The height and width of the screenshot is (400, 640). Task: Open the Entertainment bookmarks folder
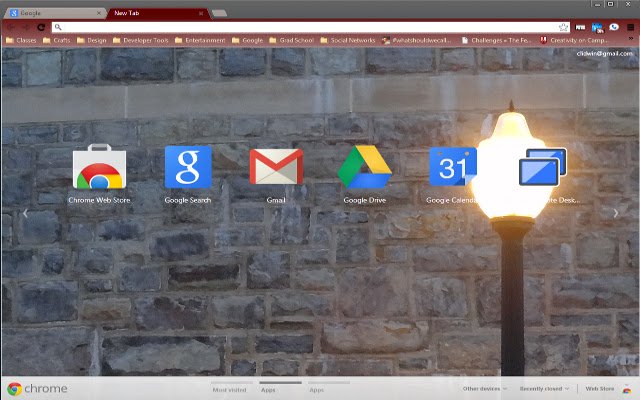[200, 40]
